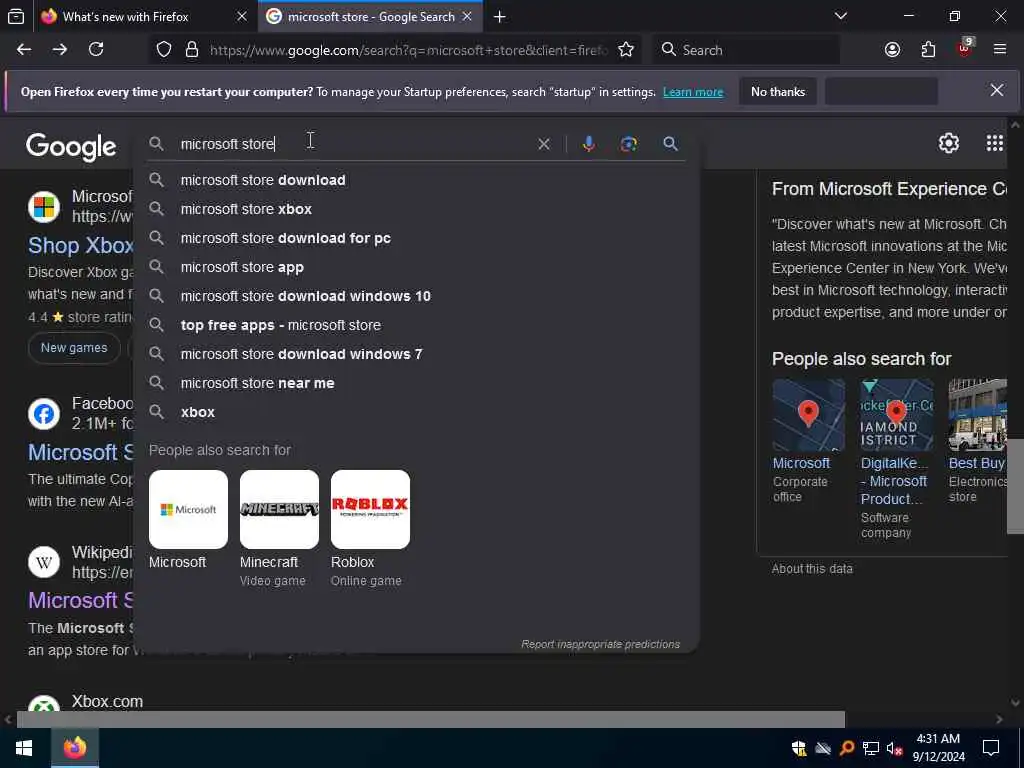1024x768 pixels.
Task: Clear the Google search box text
Action: (x=543, y=144)
